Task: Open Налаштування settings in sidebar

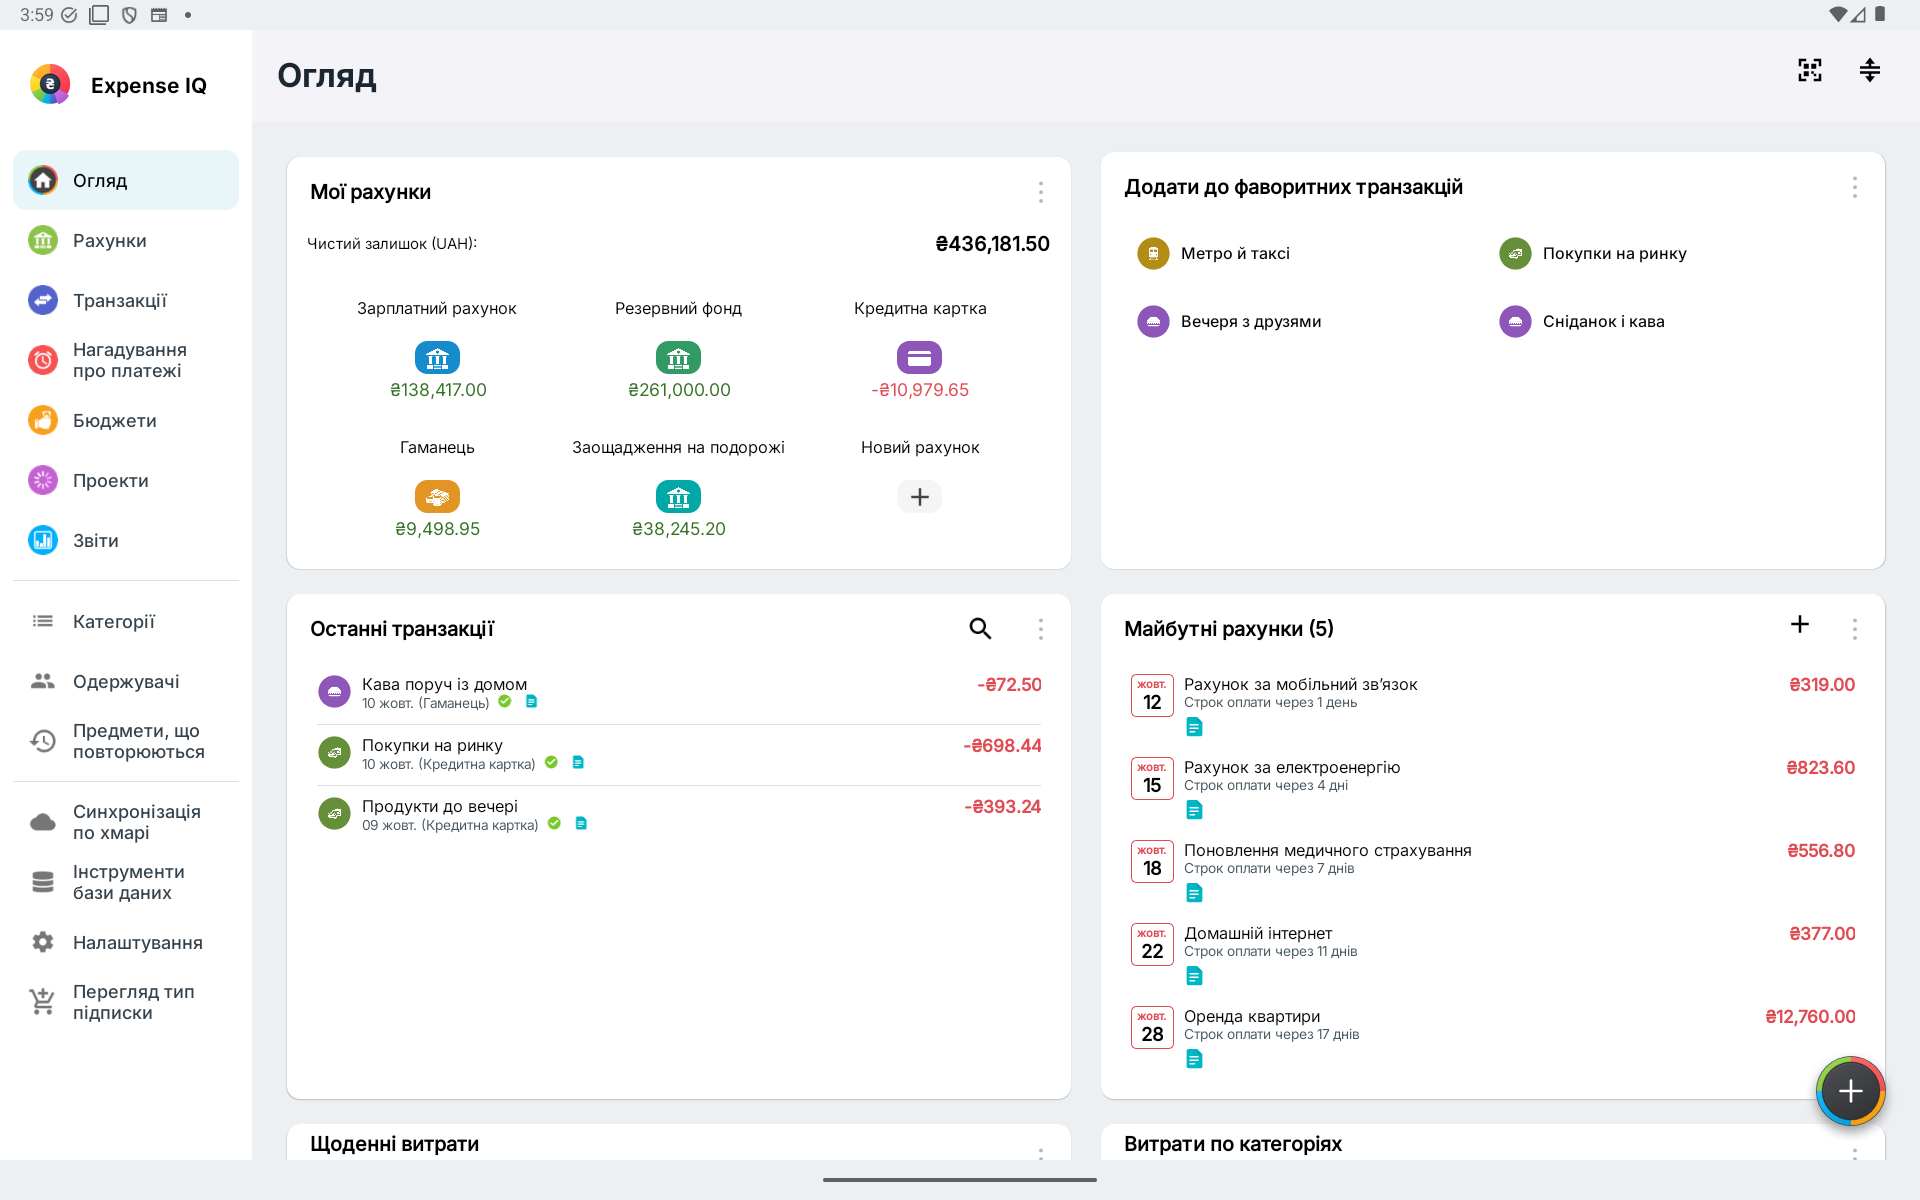Action: 126,942
